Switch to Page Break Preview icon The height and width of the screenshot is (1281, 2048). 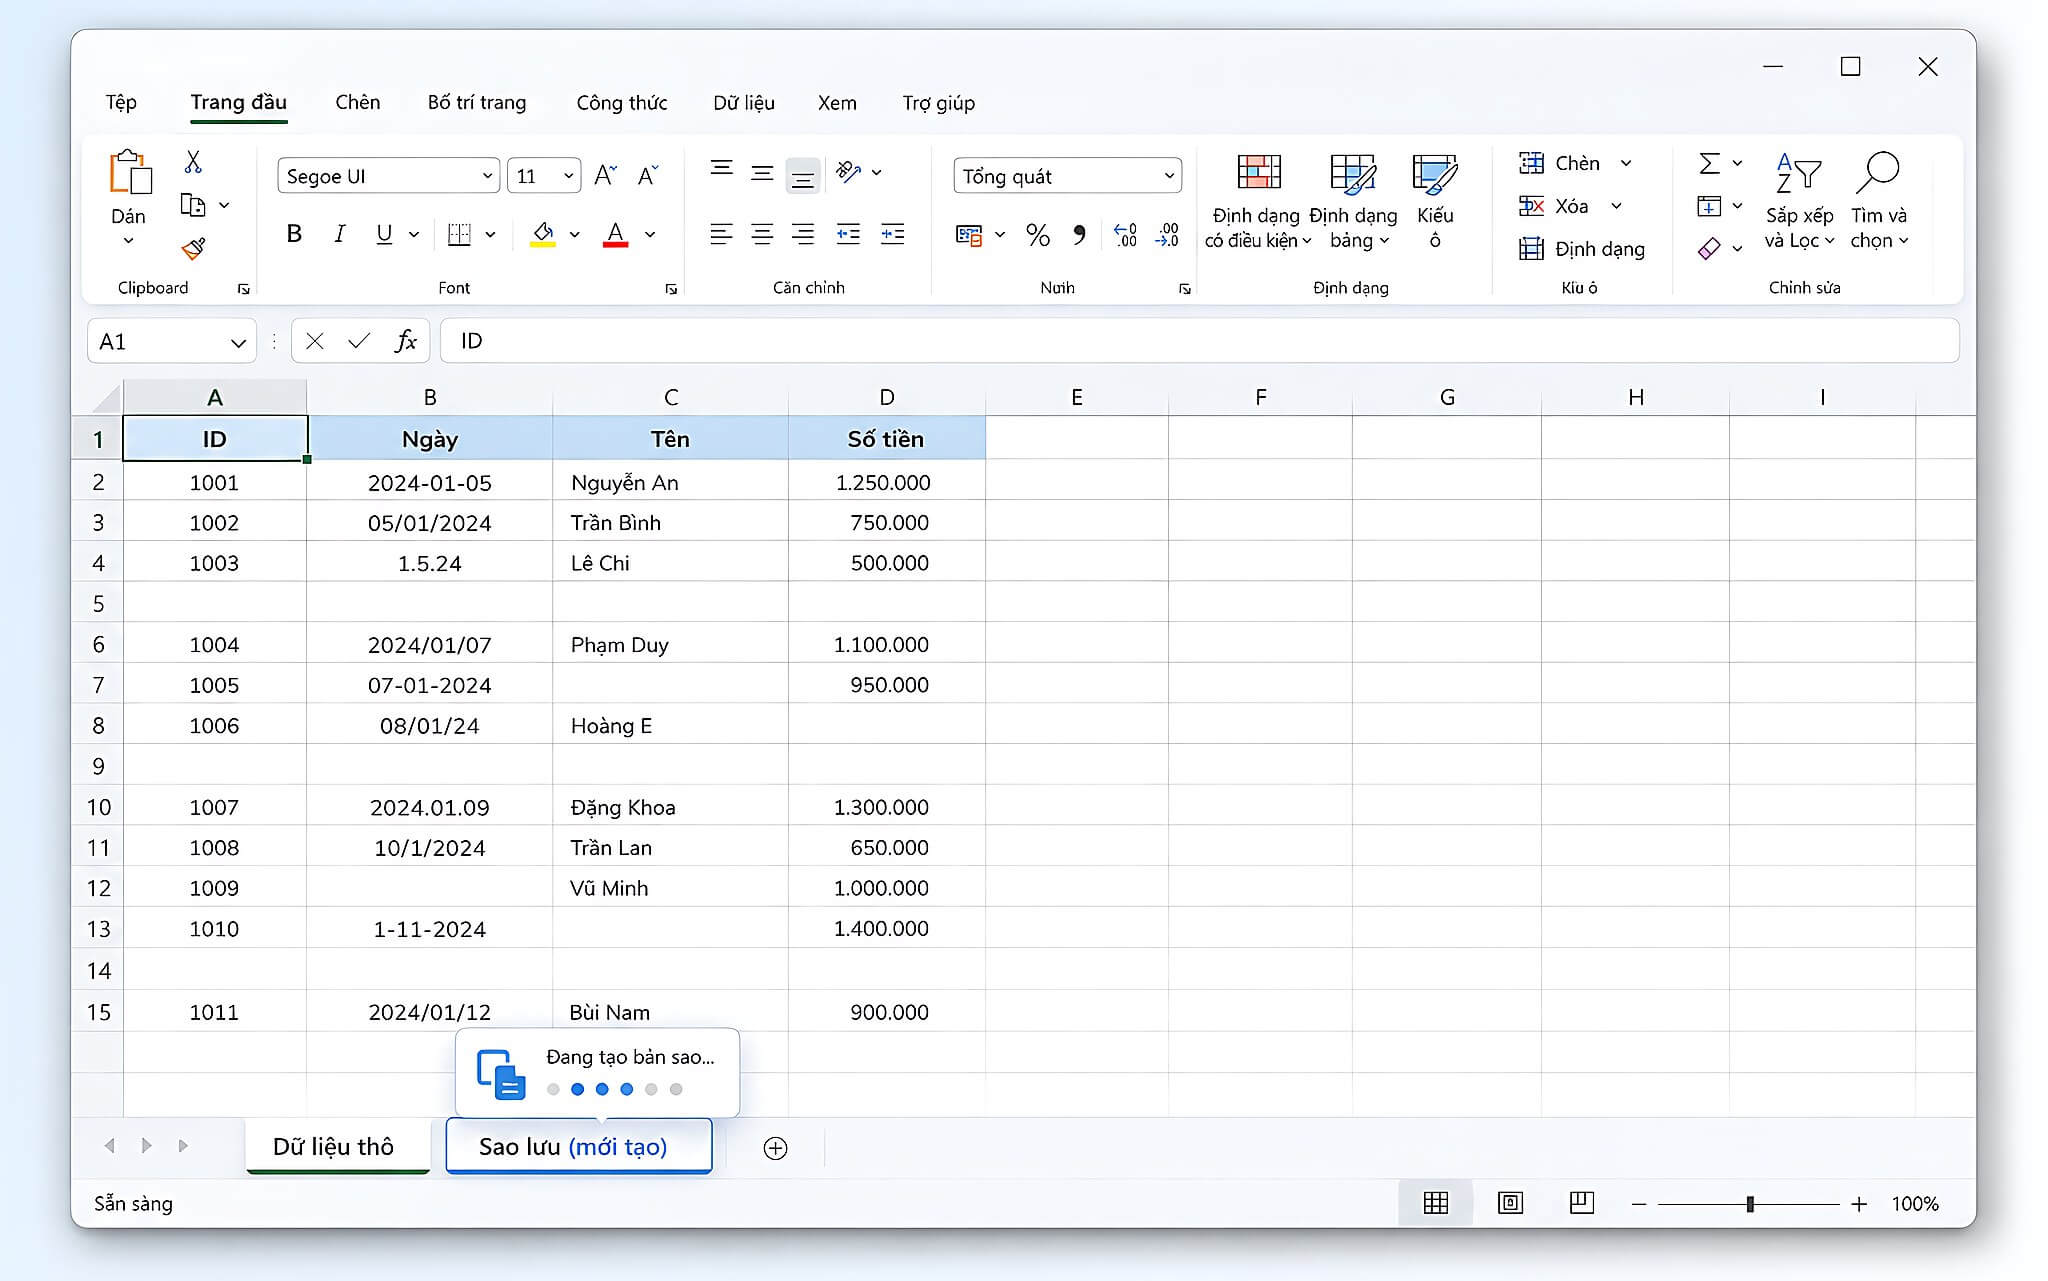click(x=1582, y=1203)
